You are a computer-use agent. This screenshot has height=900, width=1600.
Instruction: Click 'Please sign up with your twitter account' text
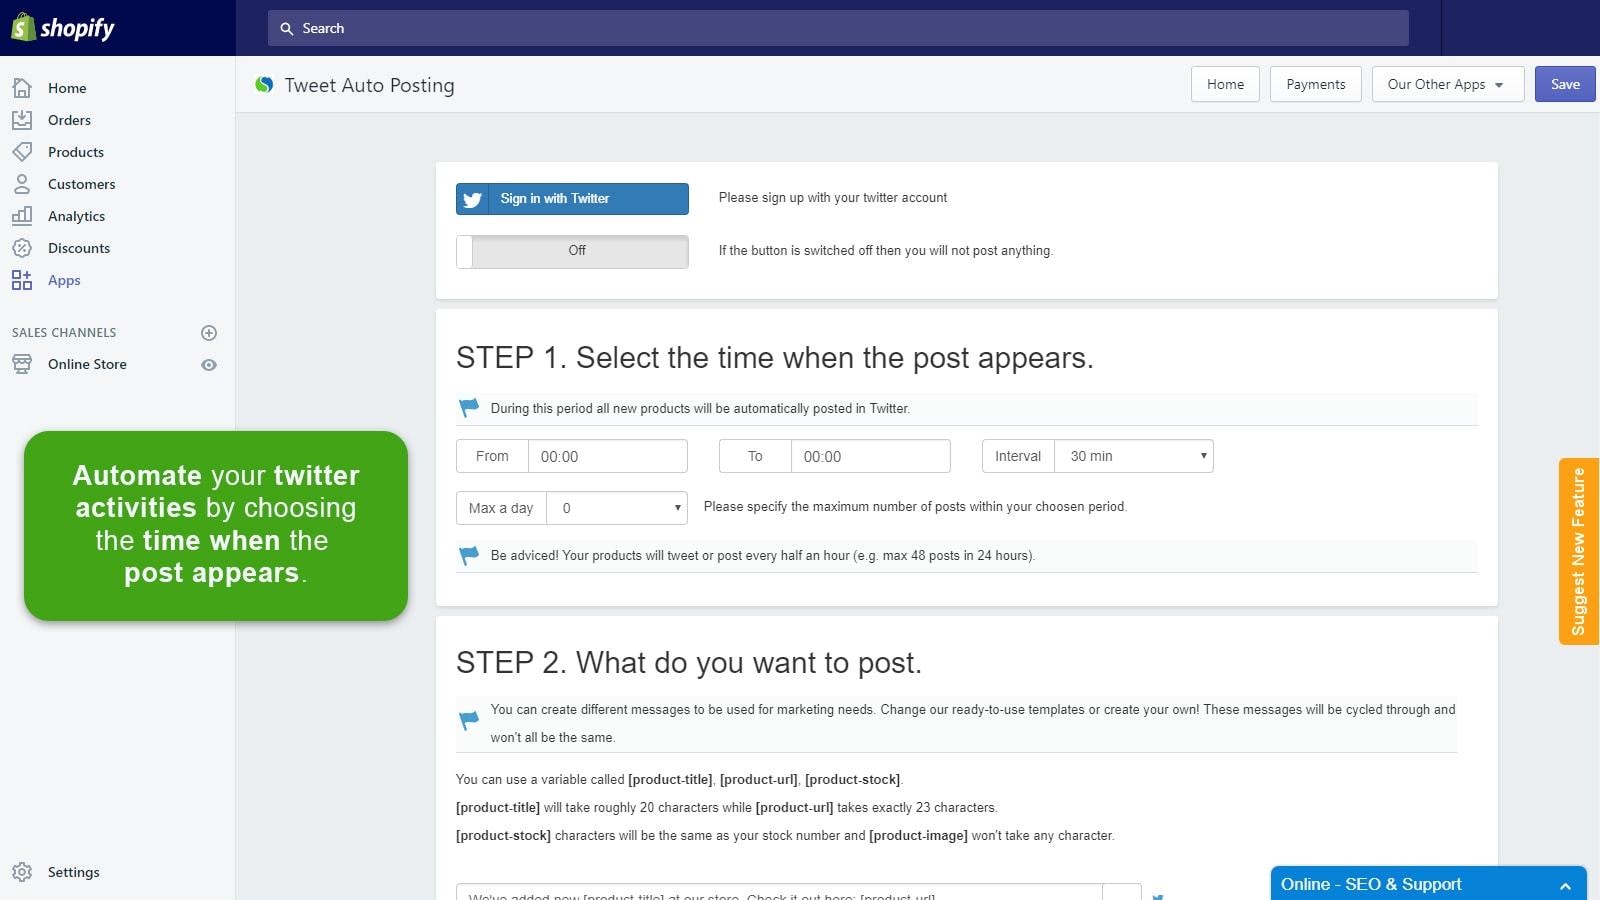pyautogui.click(x=833, y=198)
